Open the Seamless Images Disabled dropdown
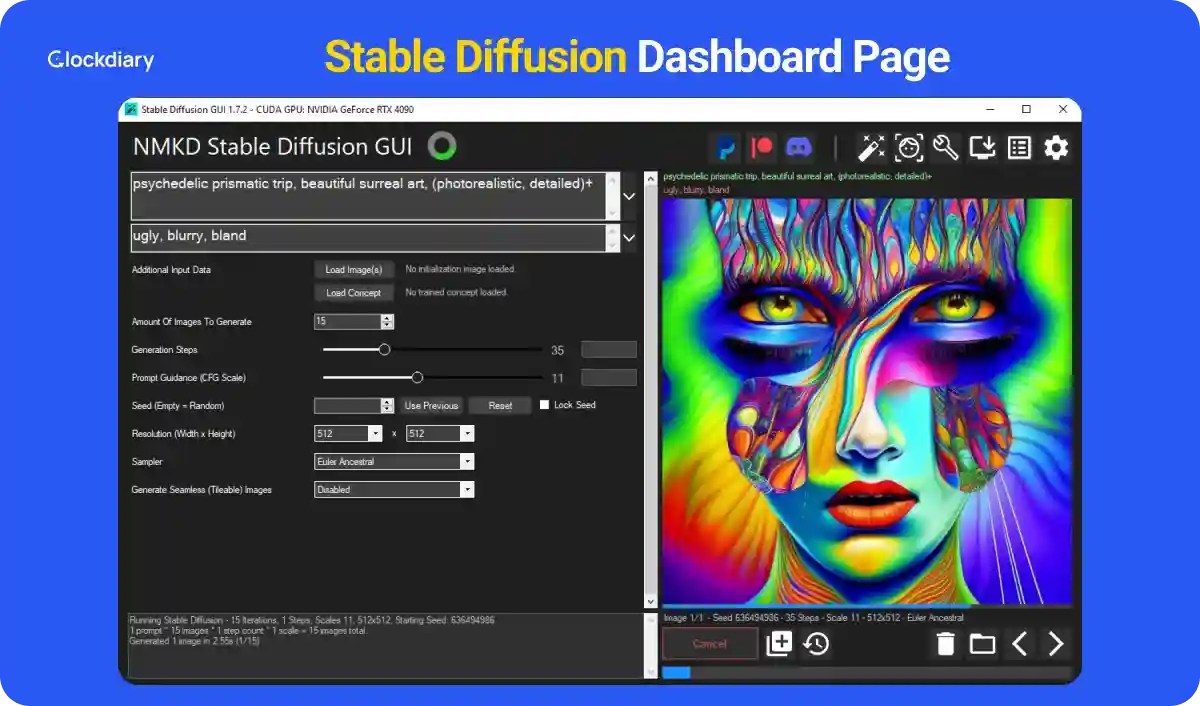The width and height of the screenshot is (1200, 706). click(x=394, y=490)
